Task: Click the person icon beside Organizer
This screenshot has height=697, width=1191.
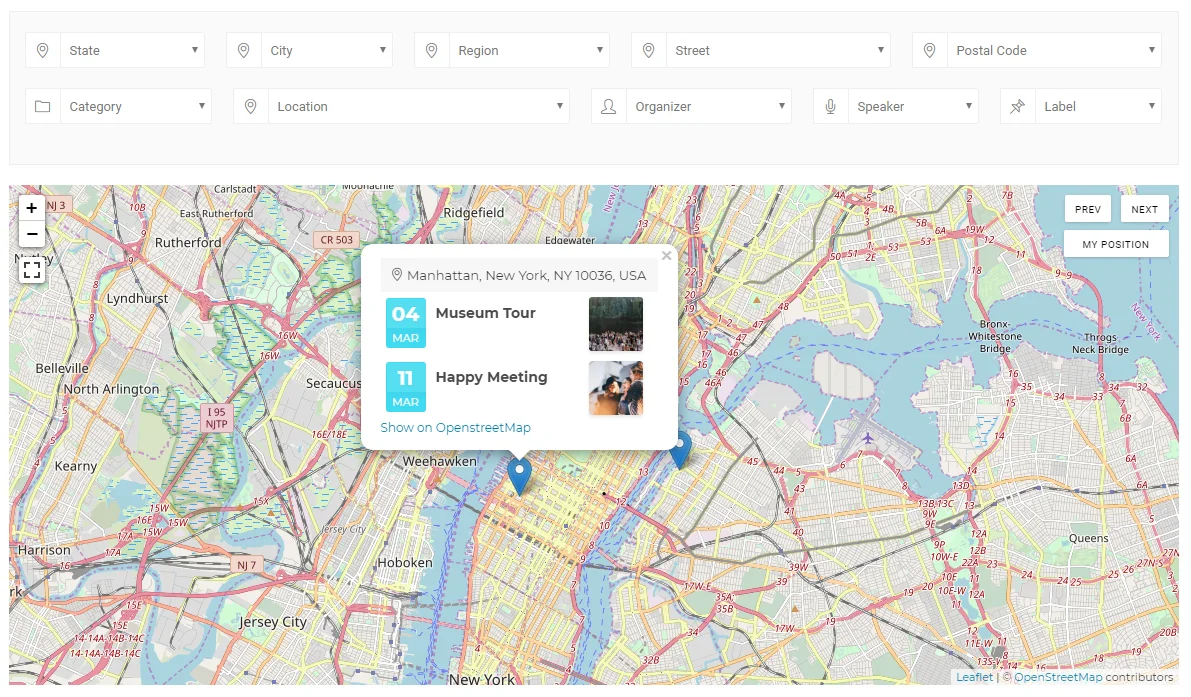Action: (x=608, y=106)
